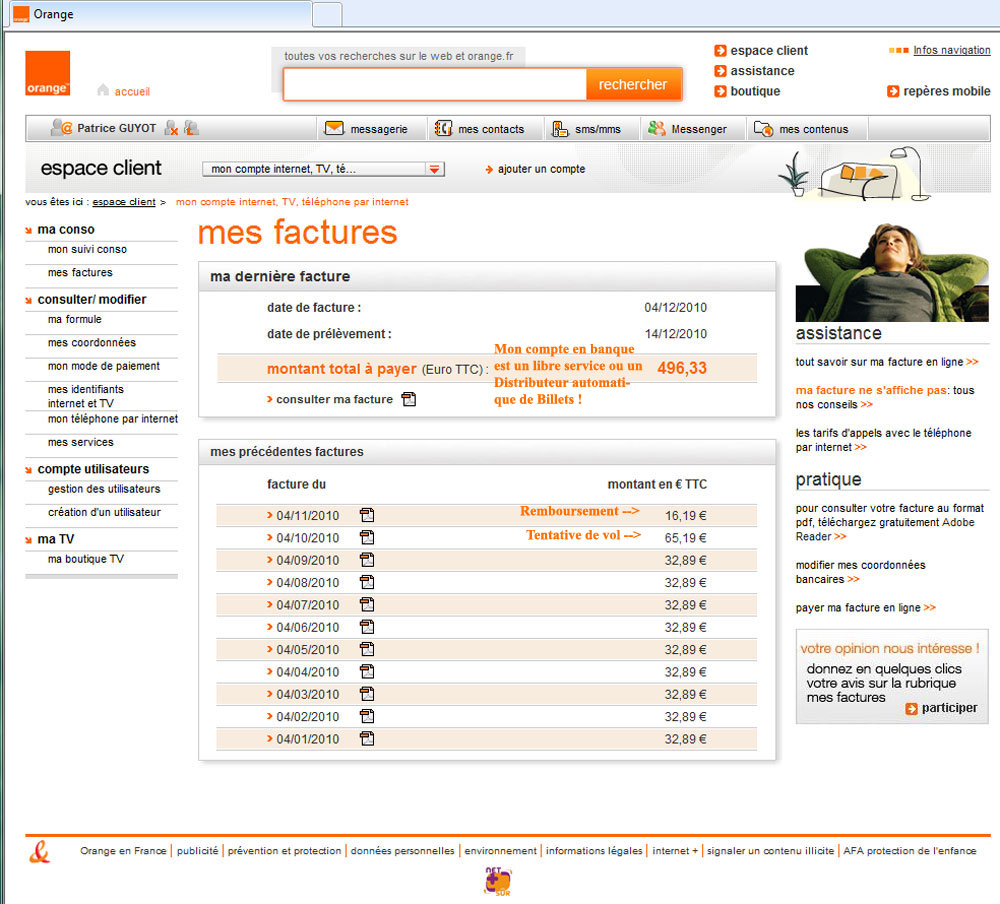
Task: Open the invoice document icon for 04/10/2010
Action: tap(367, 537)
